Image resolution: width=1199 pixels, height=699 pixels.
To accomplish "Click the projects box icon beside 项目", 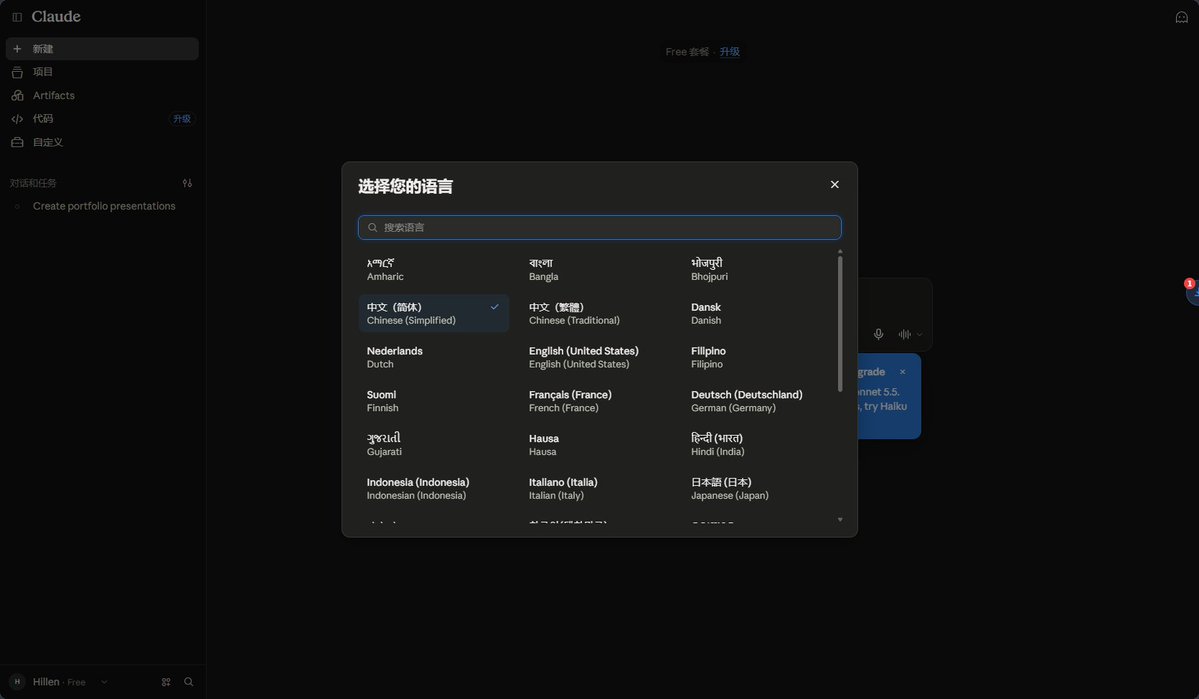I will coord(17,72).
